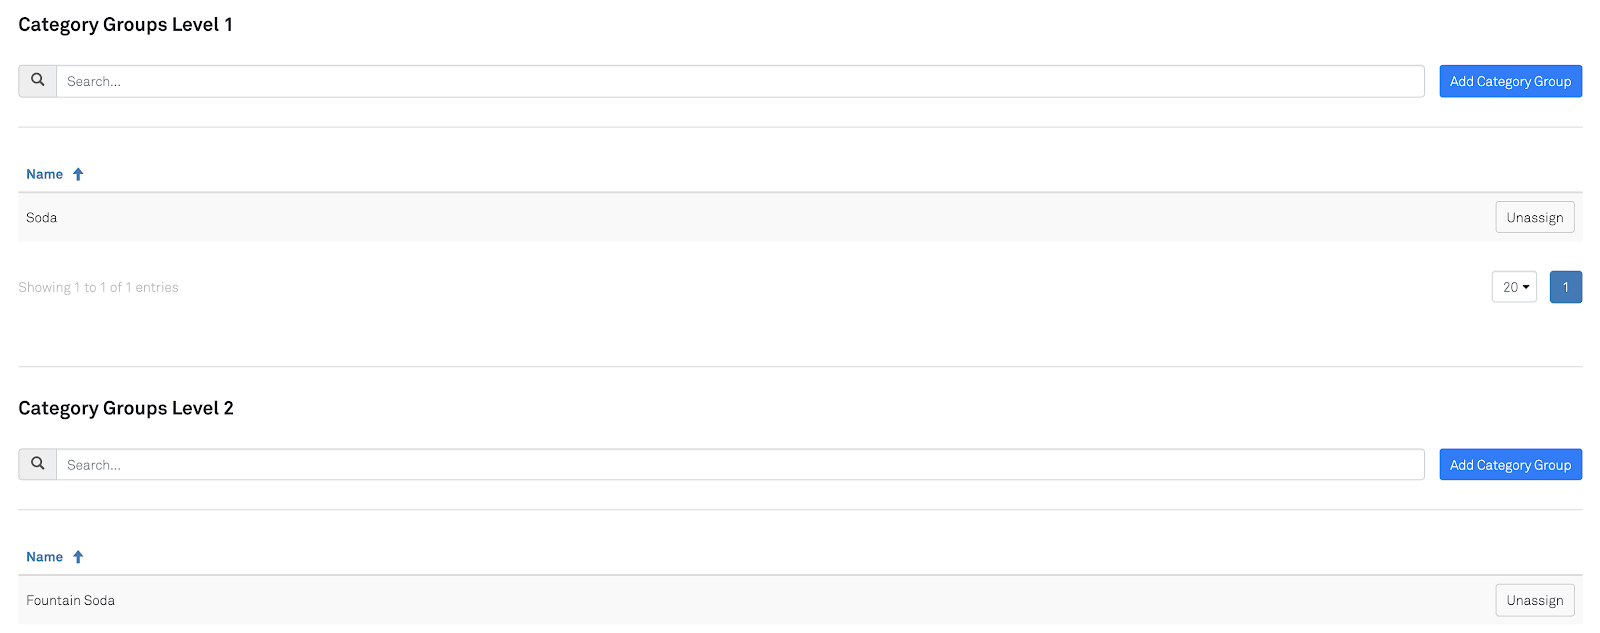Add Category Group to Level 2
Viewport: 1600px width, 633px height.
click(1510, 464)
